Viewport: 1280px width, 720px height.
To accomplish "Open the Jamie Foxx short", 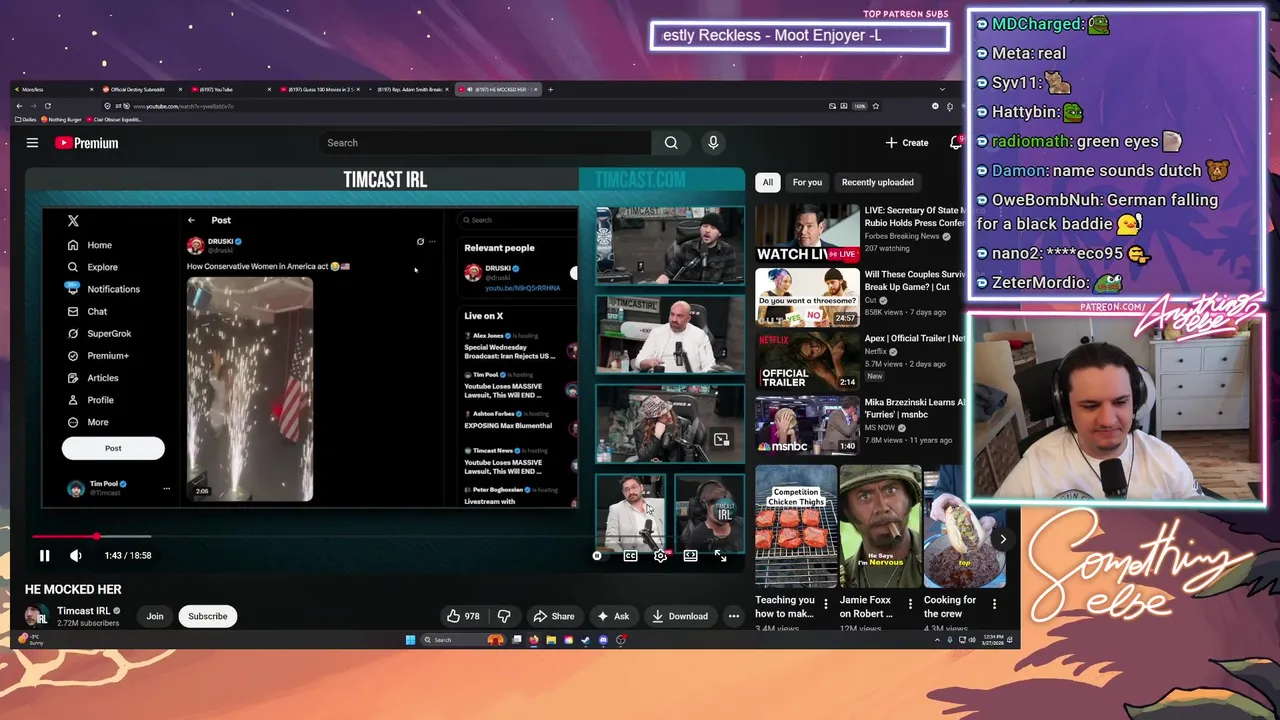I will pyautogui.click(x=880, y=526).
